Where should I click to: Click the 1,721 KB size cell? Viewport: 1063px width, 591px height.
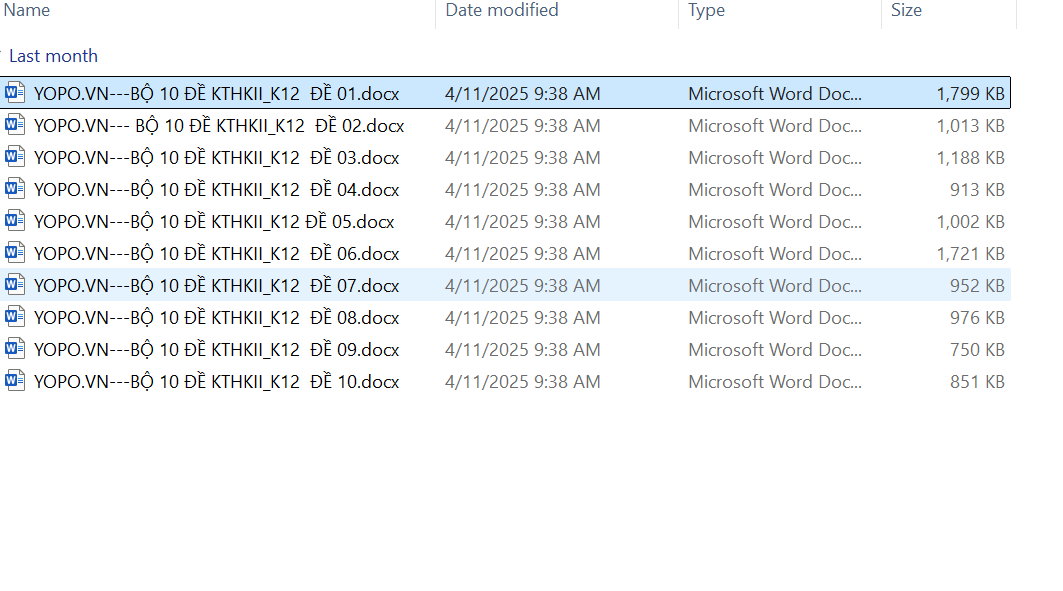(x=970, y=254)
